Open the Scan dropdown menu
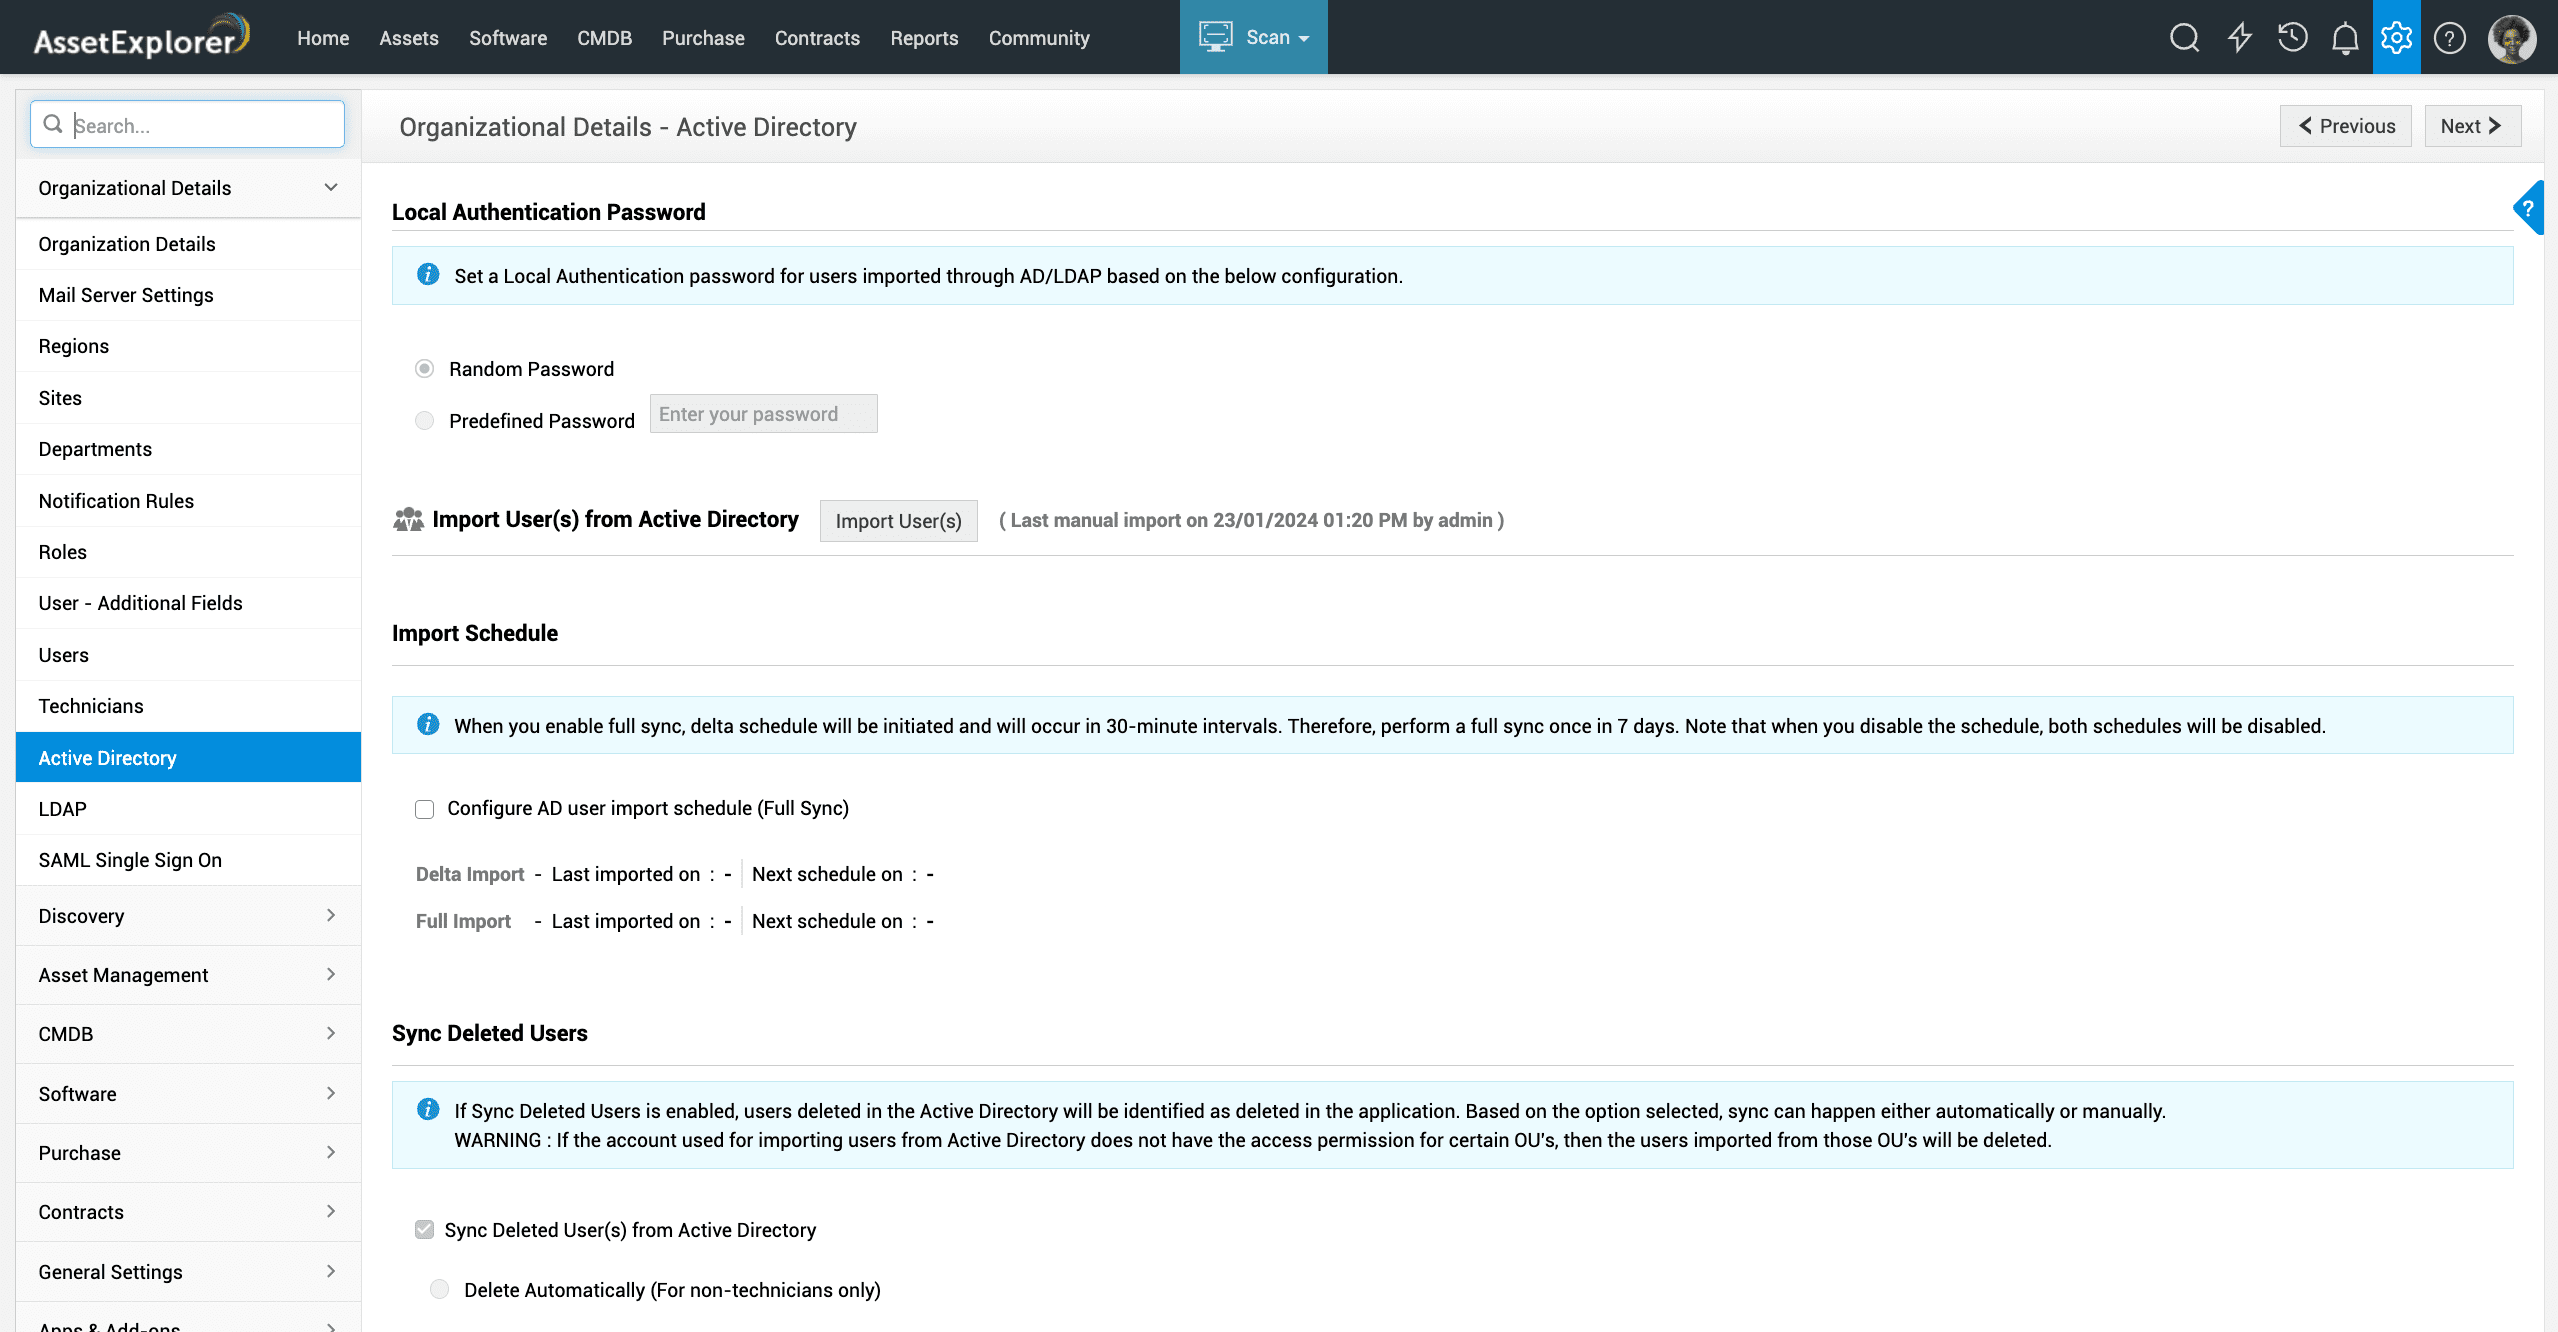Image resolution: width=2558 pixels, height=1332 pixels. coord(1253,38)
